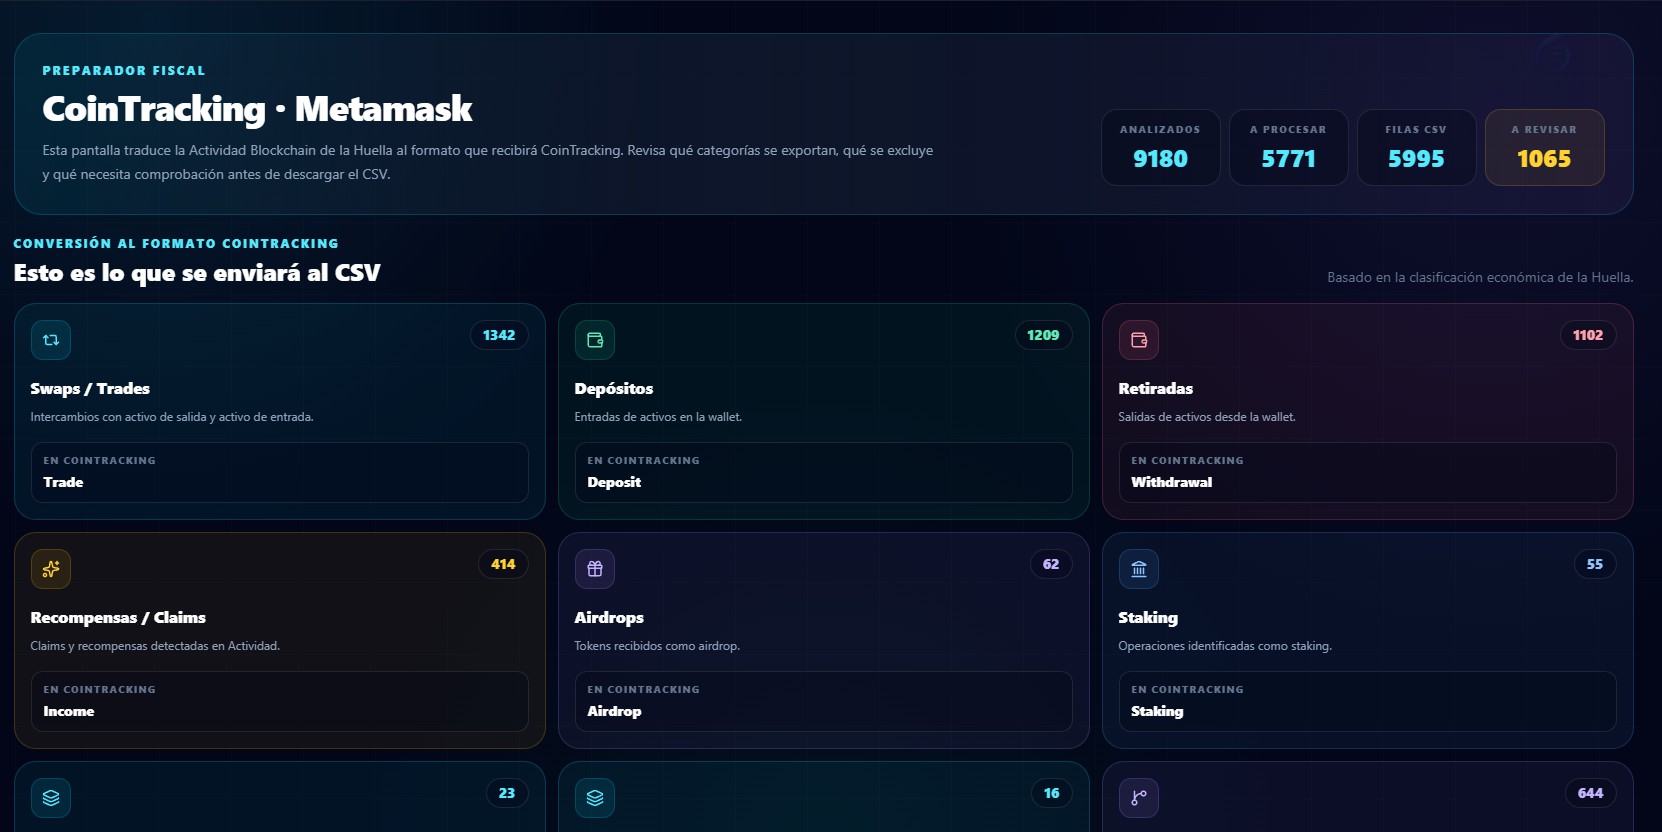
Task: Click "CONVERSIÓN AL FORMATO COINTRACKING" section label
Action: (176, 243)
